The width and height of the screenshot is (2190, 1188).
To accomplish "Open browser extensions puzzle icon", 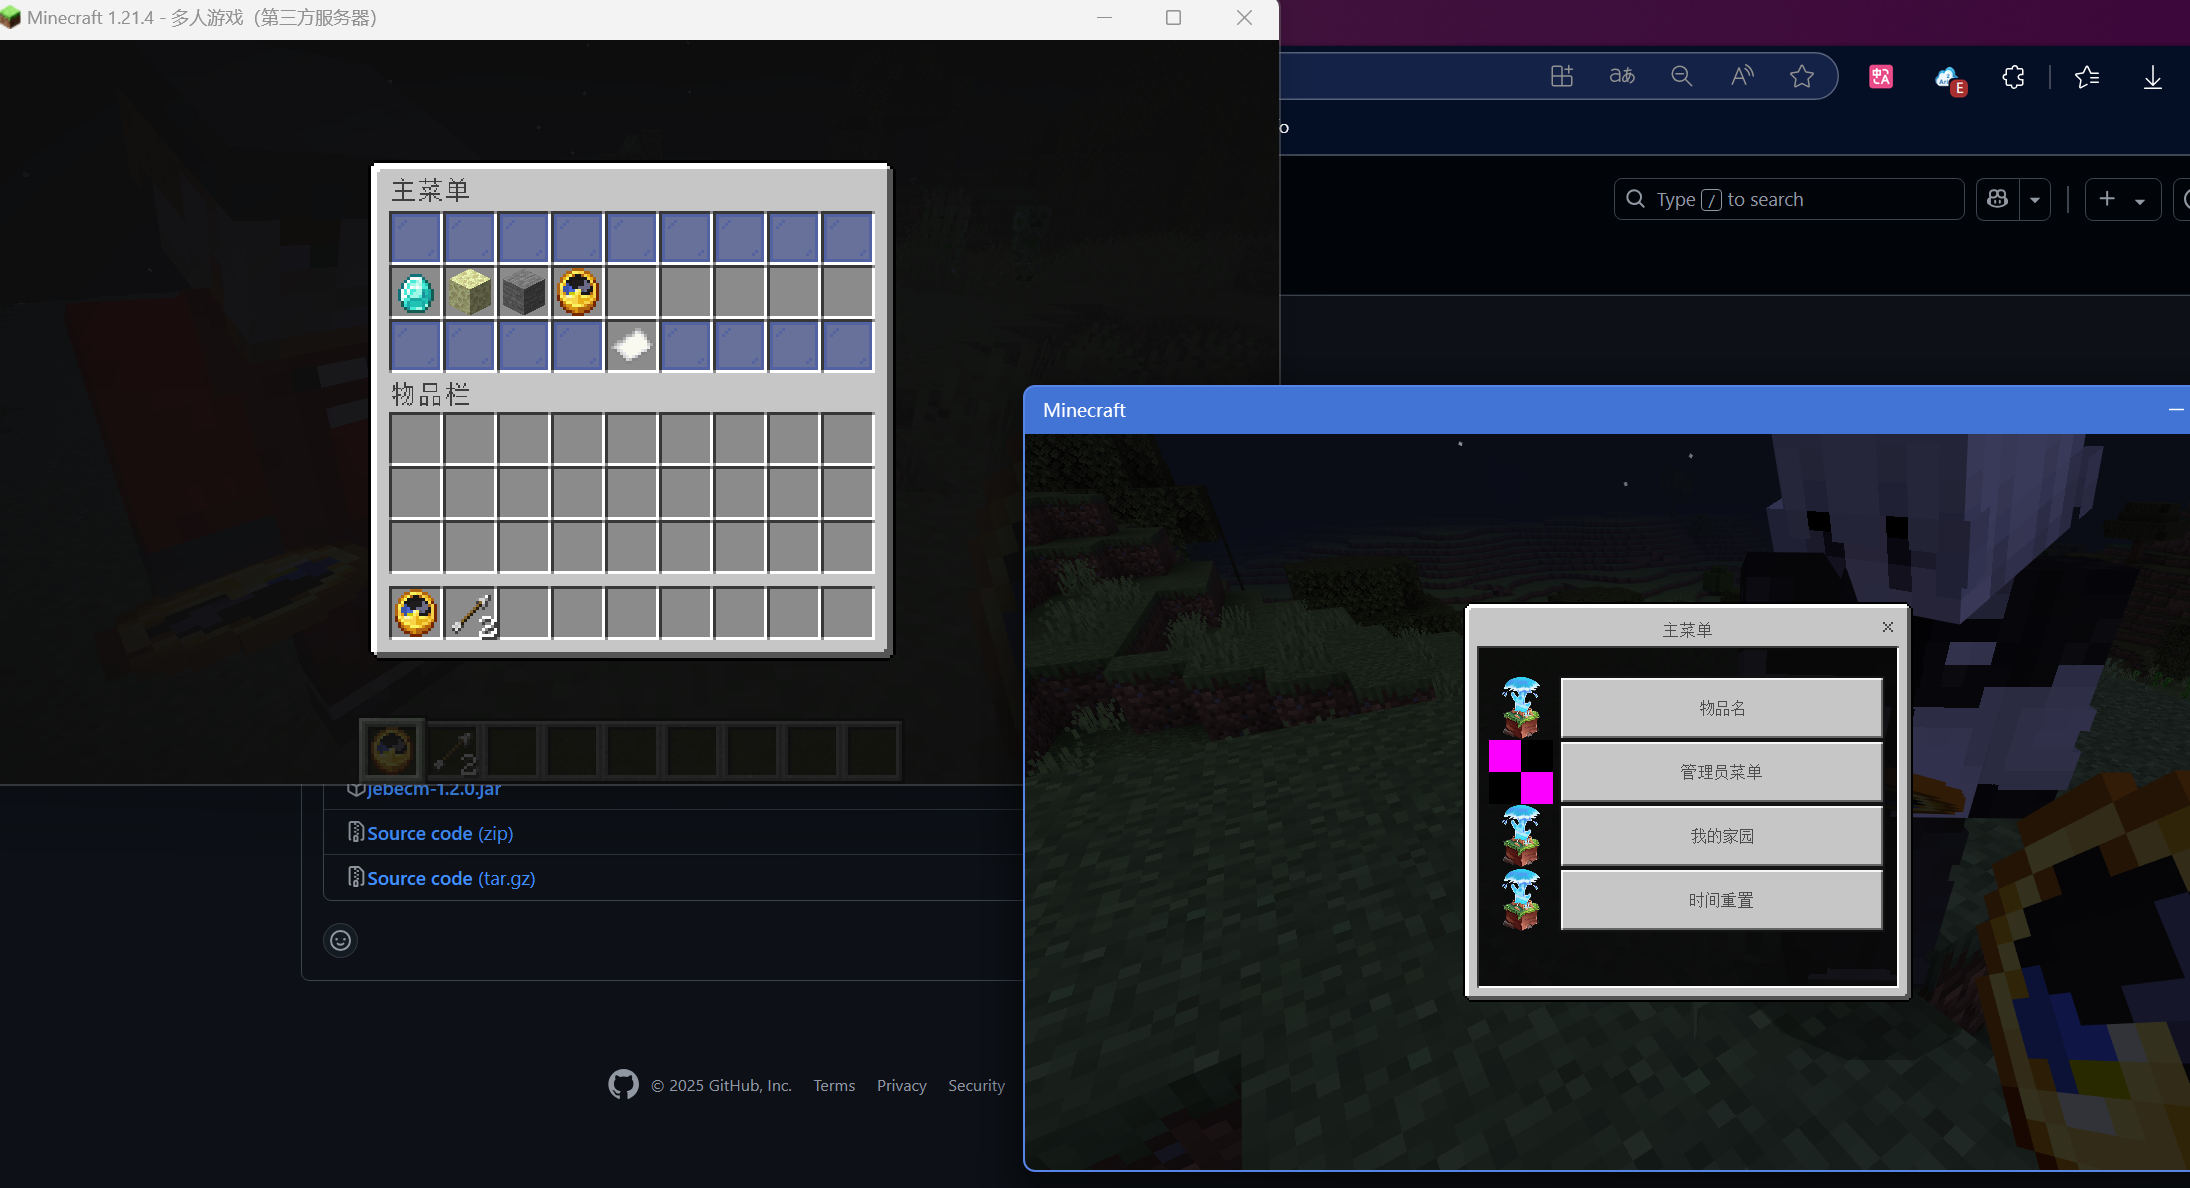I will pos(2014,77).
